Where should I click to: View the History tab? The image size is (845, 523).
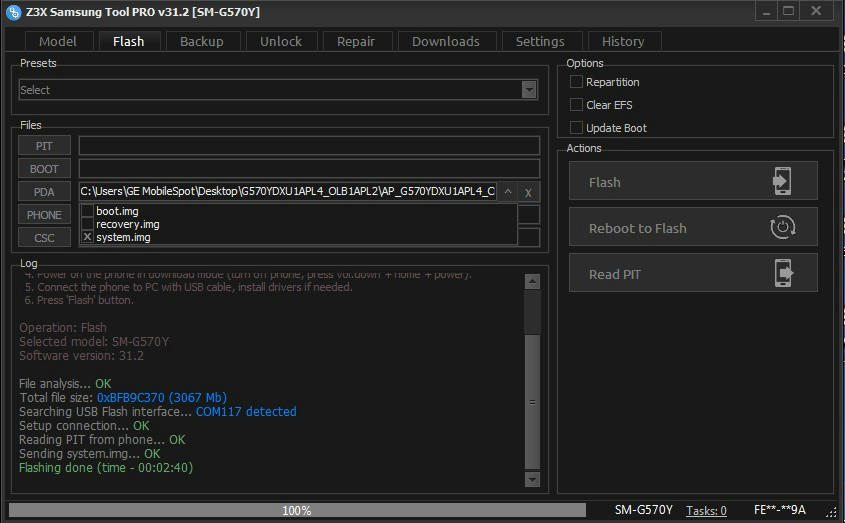(623, 42)
